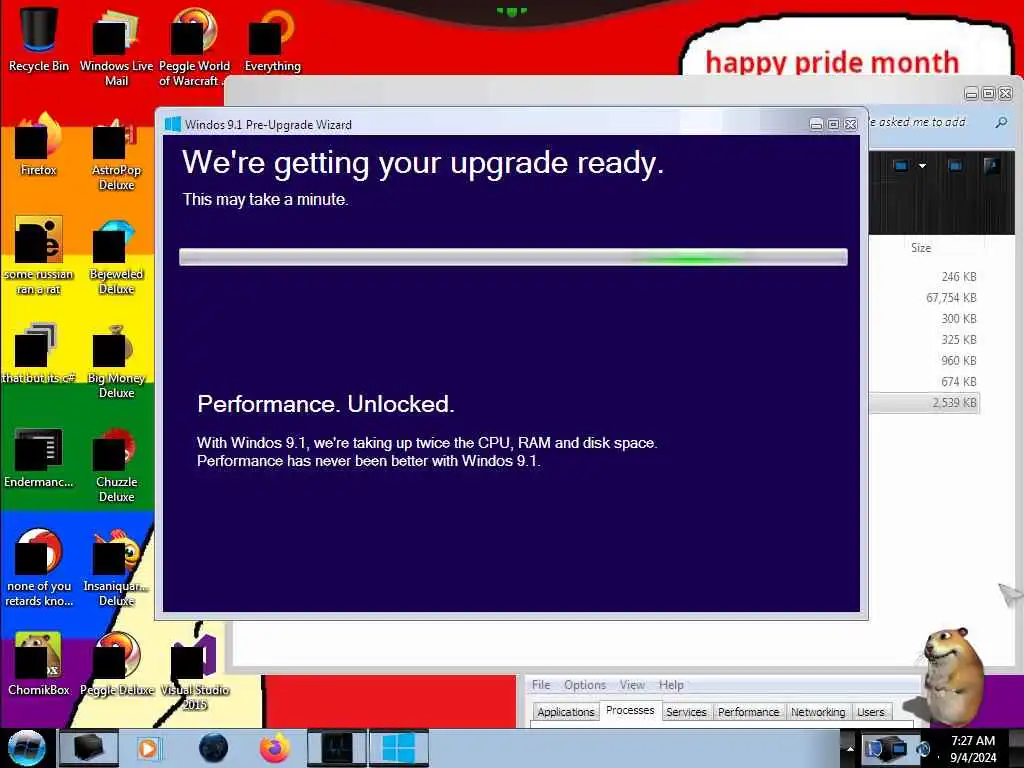Click the change view icon in Explorer

pyautogui.click(x=901, y=166)
